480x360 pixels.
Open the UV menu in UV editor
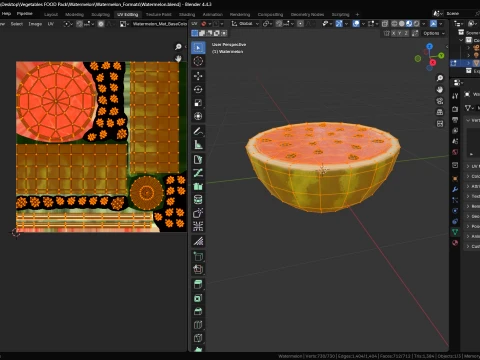(x=50, y=24)
